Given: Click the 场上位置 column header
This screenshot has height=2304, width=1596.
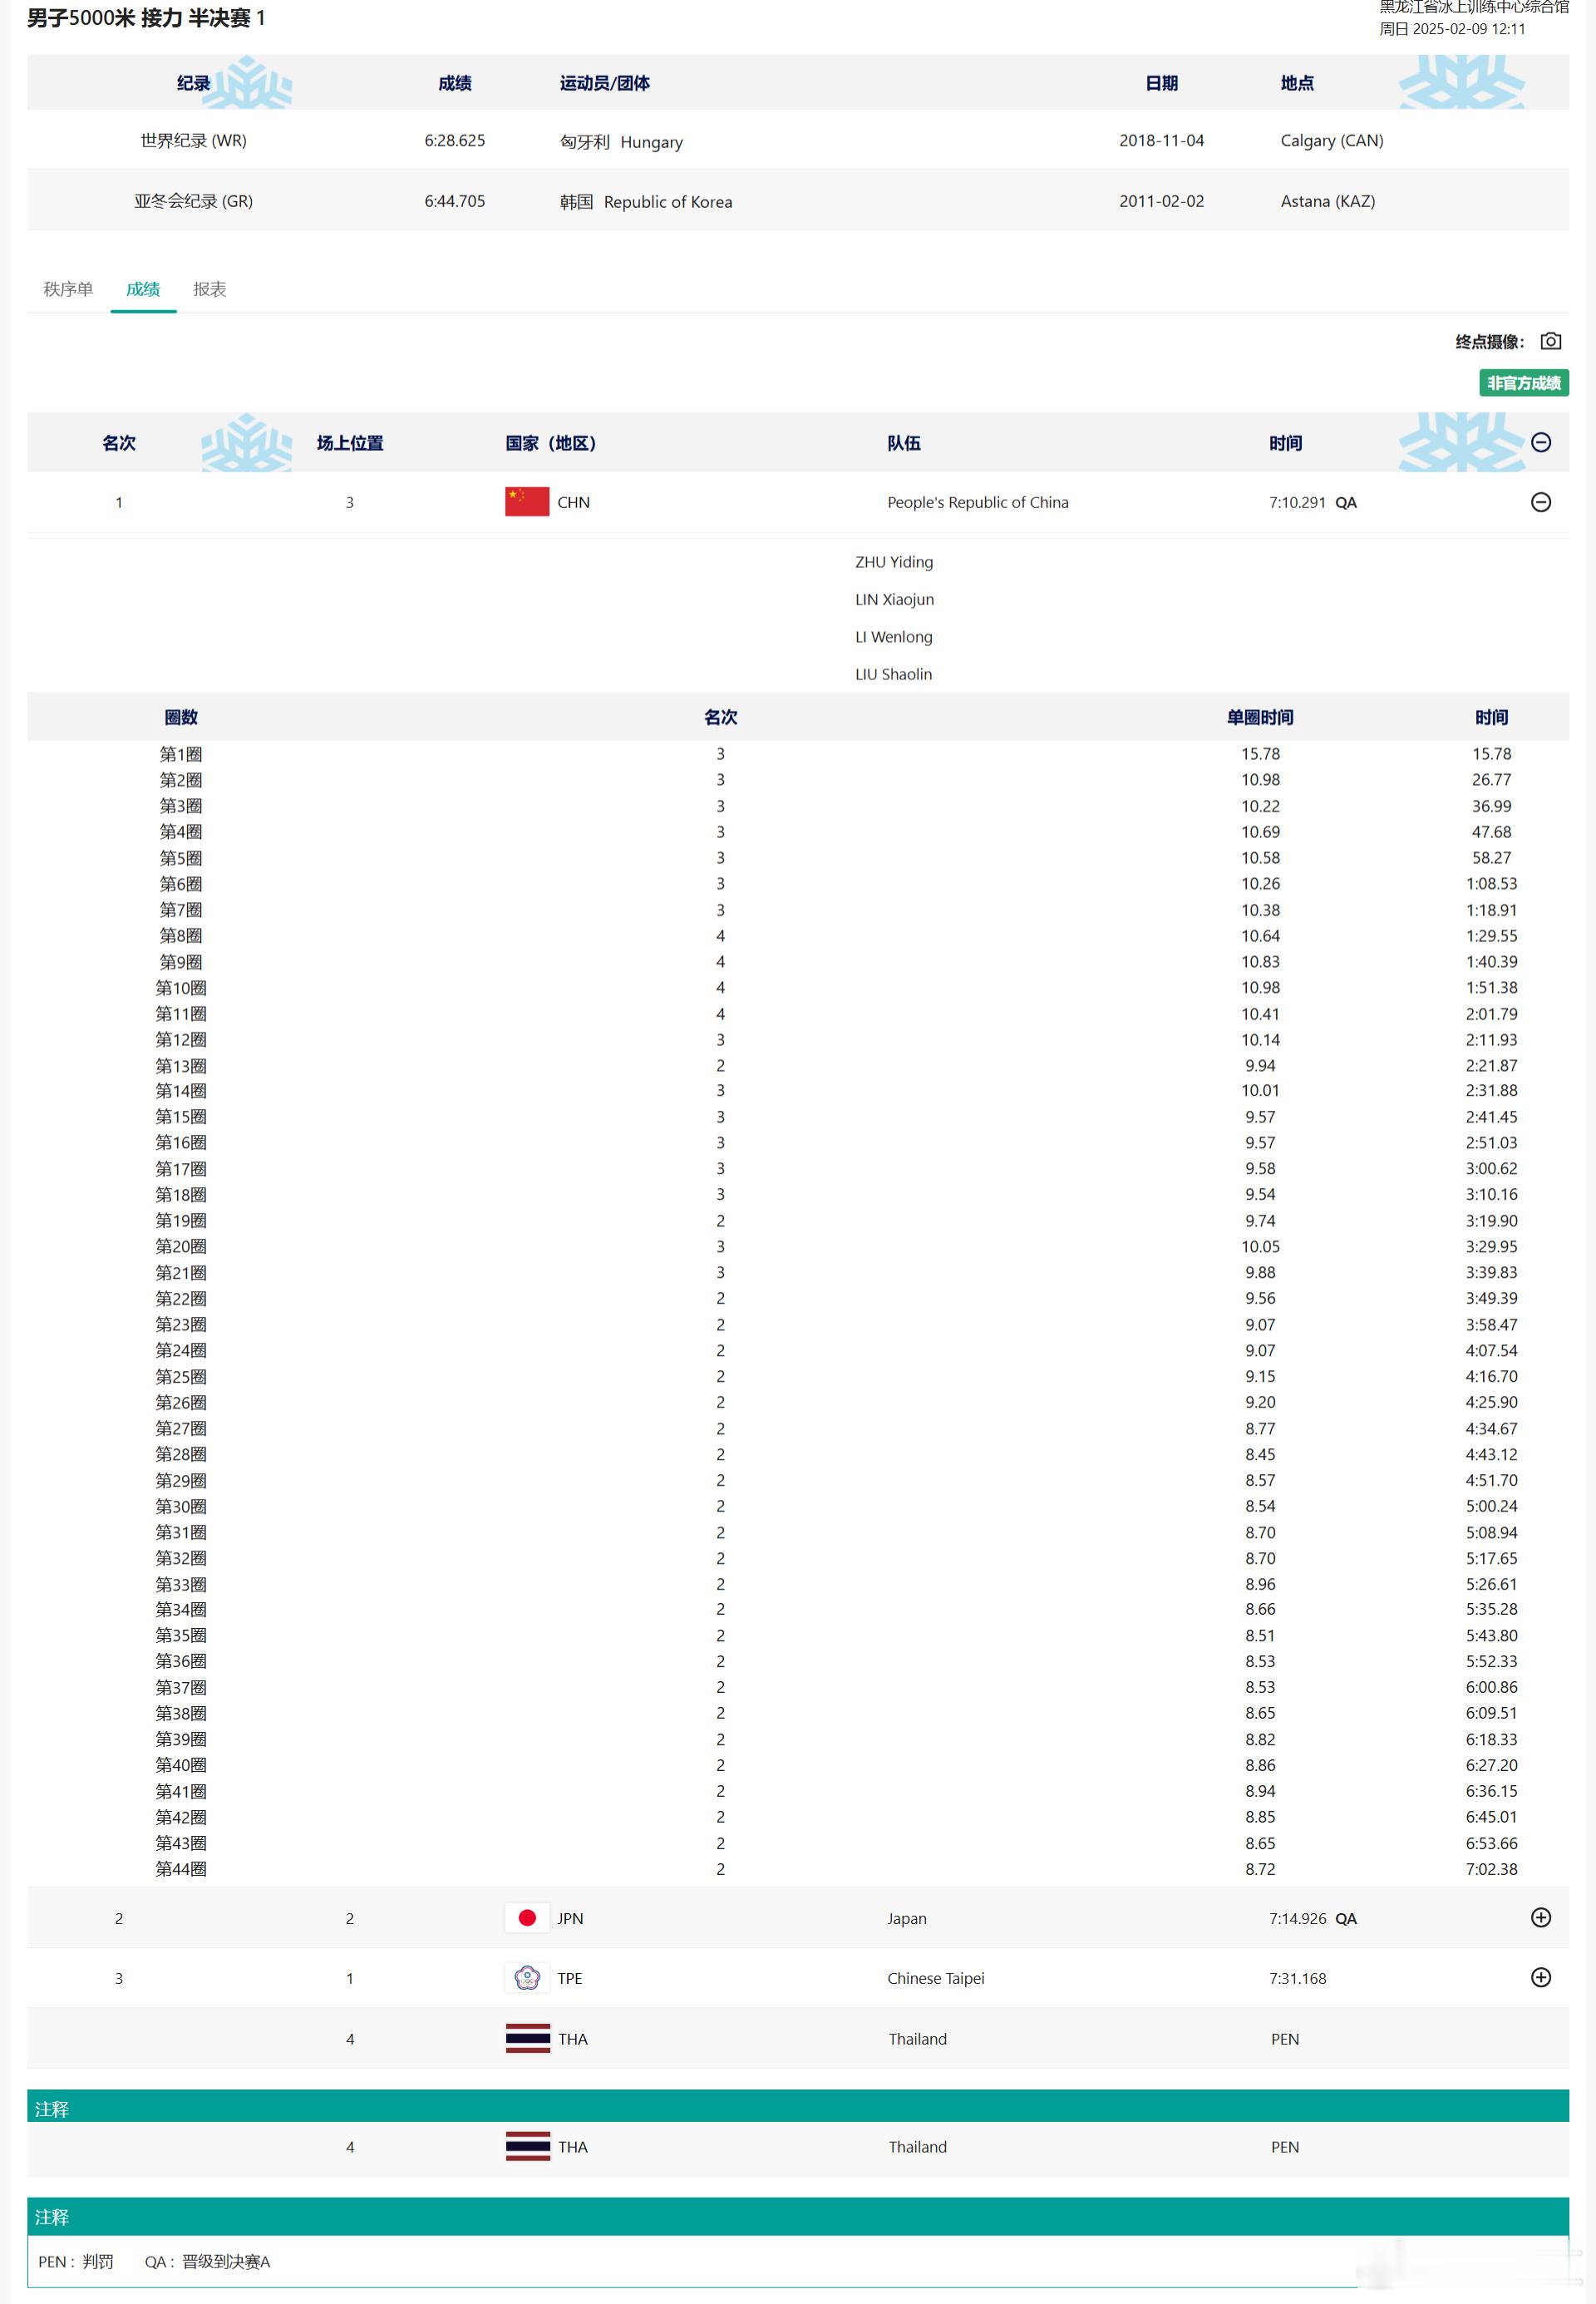Looking at the screenshot, I should click(350, 443).
